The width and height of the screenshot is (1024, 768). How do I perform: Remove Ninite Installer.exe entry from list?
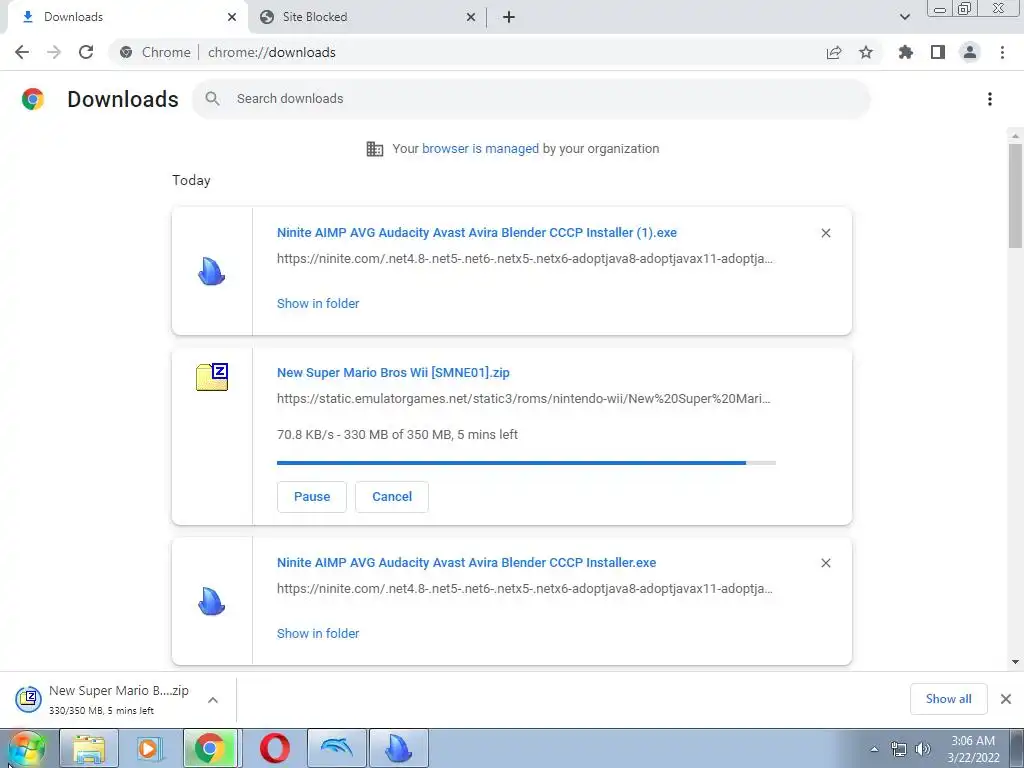(x=826, y=563)
